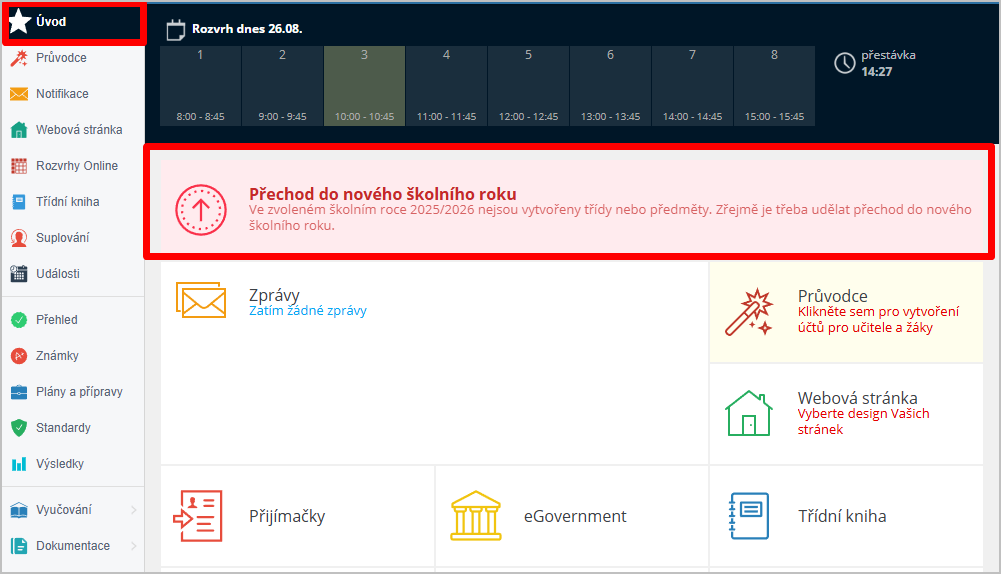Select timetable period 3 at 10:00 - 10:45
Viewport: 1001px width, 574px height.
point(364,85)
